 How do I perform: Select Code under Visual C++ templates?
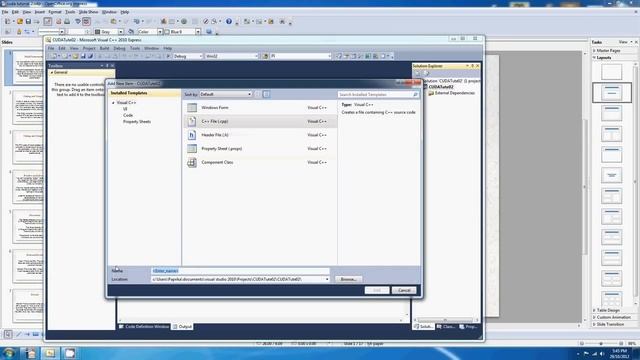click(128, 116)
